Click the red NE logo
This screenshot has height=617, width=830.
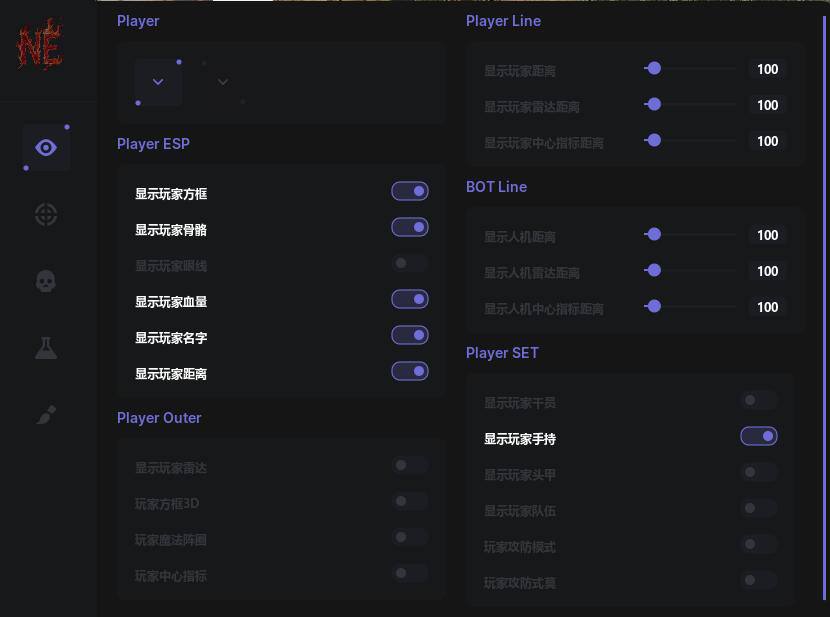(x=40, y=46)
